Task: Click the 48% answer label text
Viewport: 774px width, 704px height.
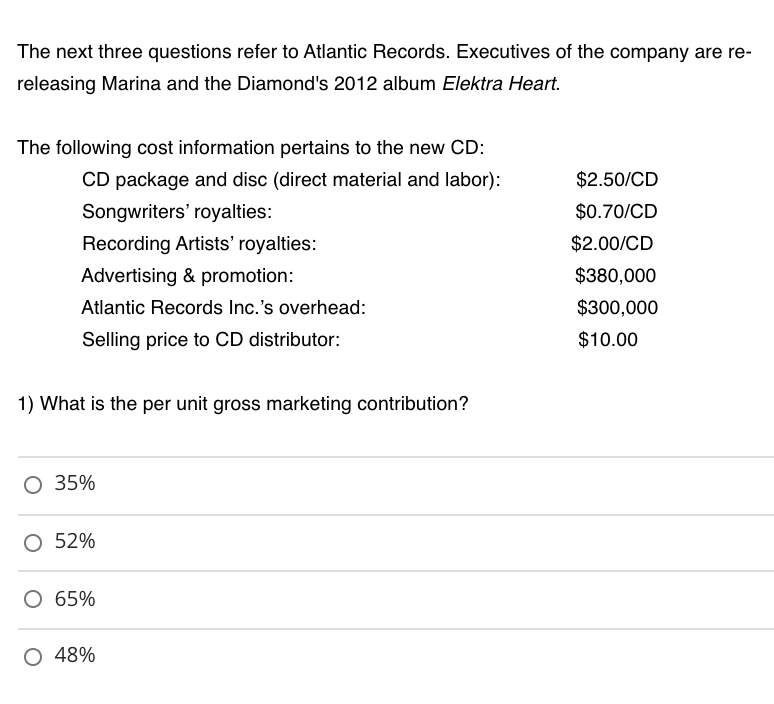Action: pyautogui.click(x=75, y=655)
